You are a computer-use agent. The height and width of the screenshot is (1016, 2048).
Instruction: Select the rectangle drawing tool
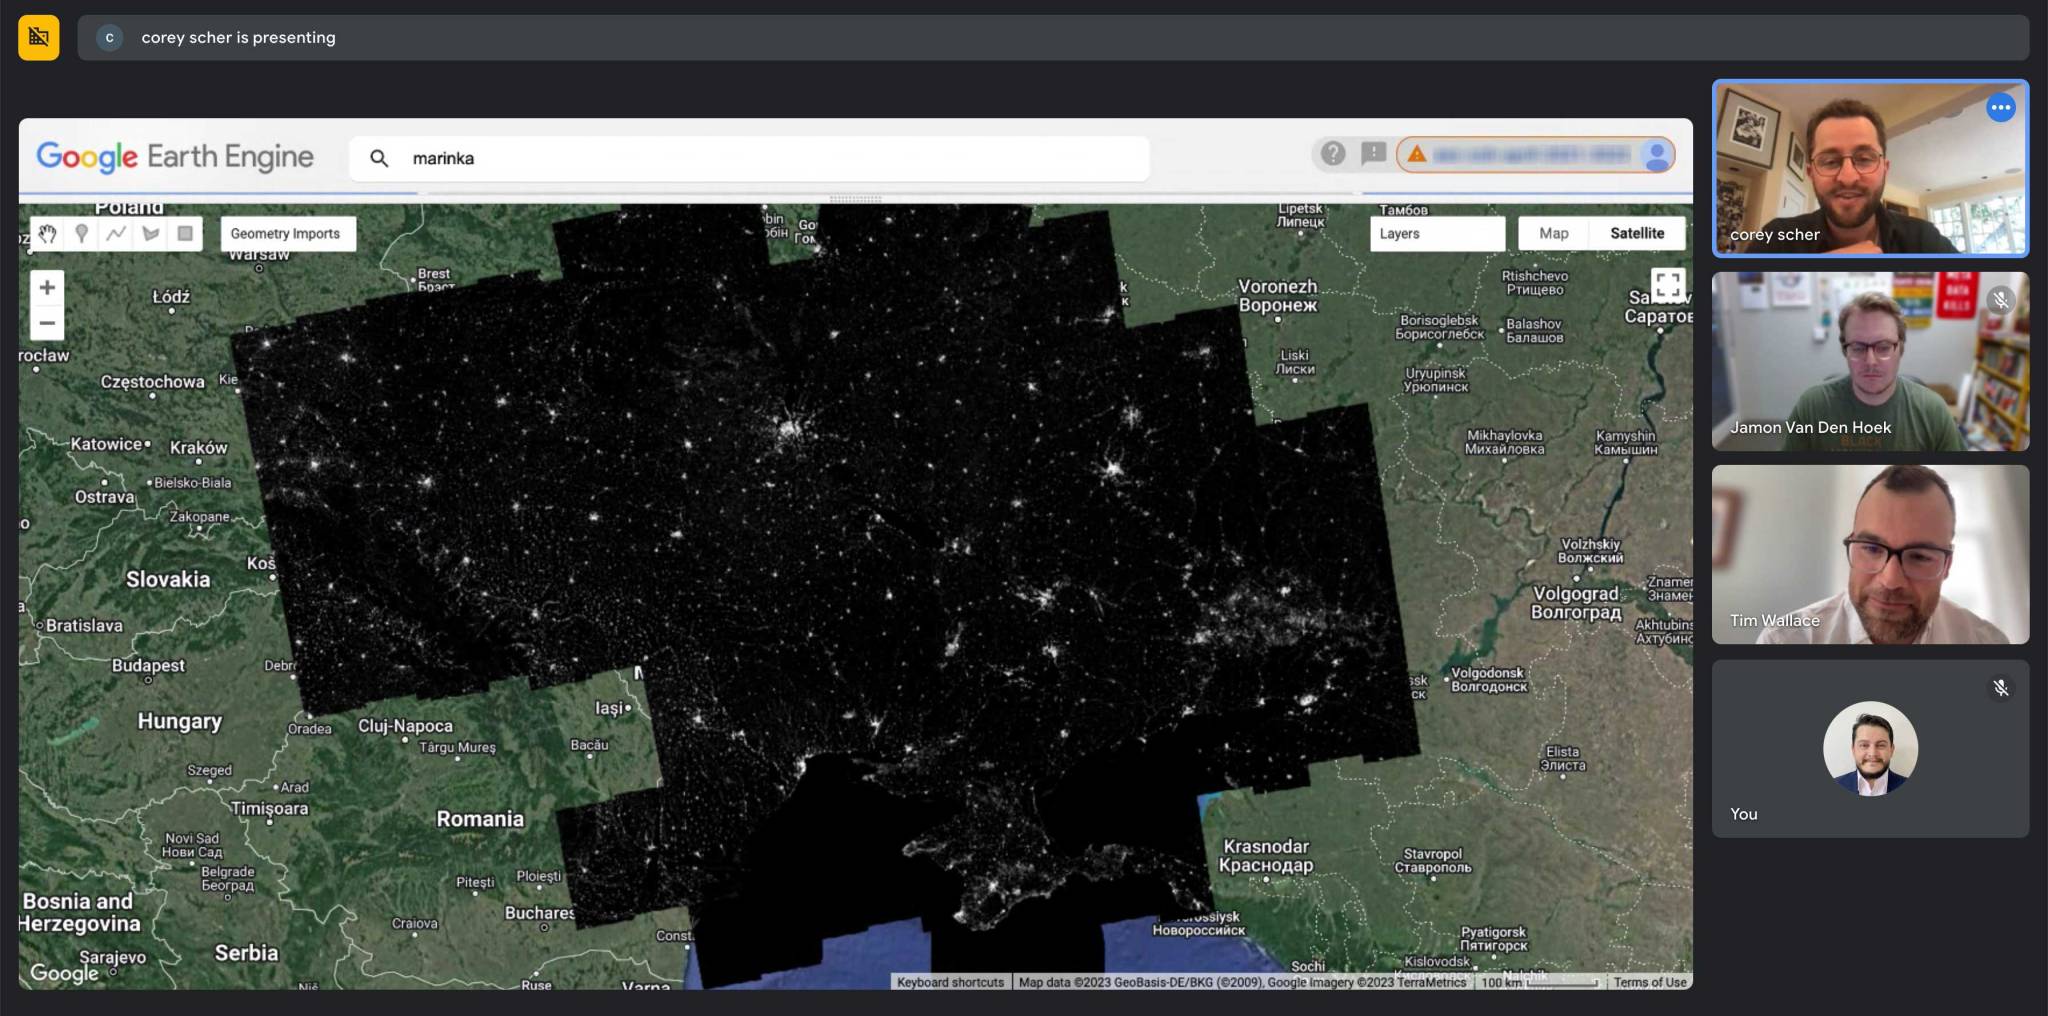coord(184,234)
